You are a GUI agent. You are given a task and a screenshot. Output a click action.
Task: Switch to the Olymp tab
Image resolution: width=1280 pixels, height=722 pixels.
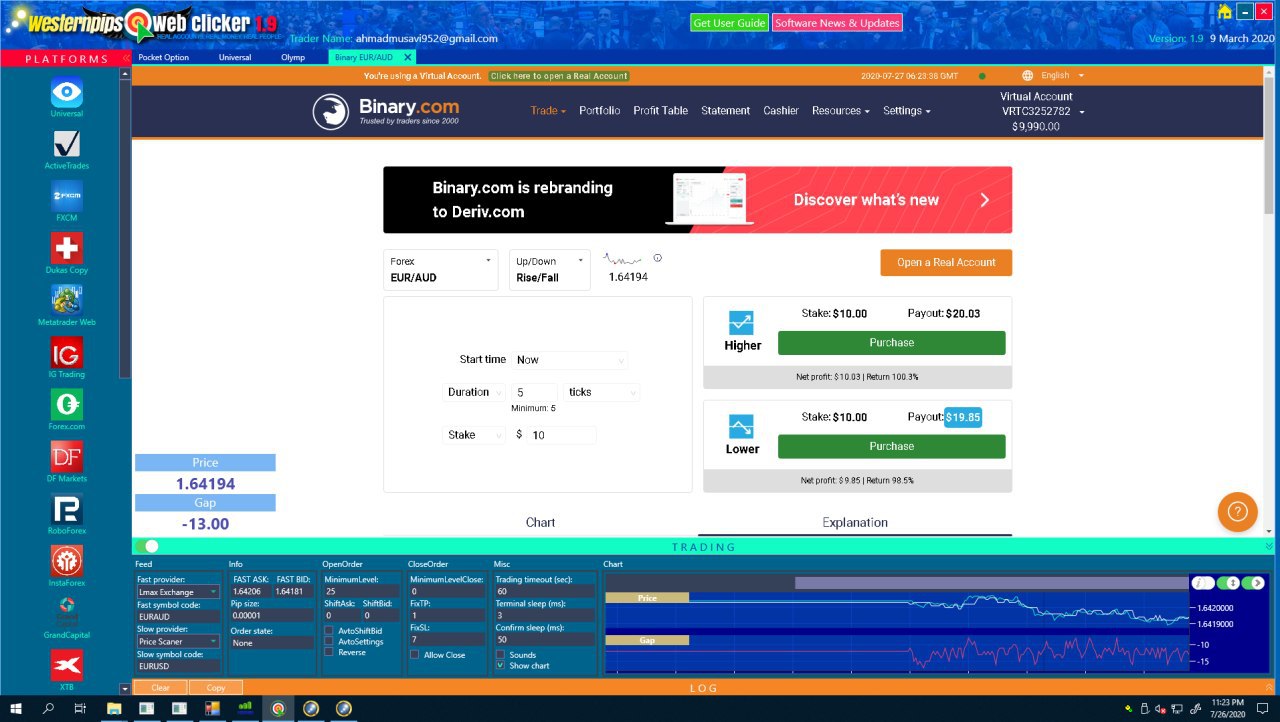[293, 57]
